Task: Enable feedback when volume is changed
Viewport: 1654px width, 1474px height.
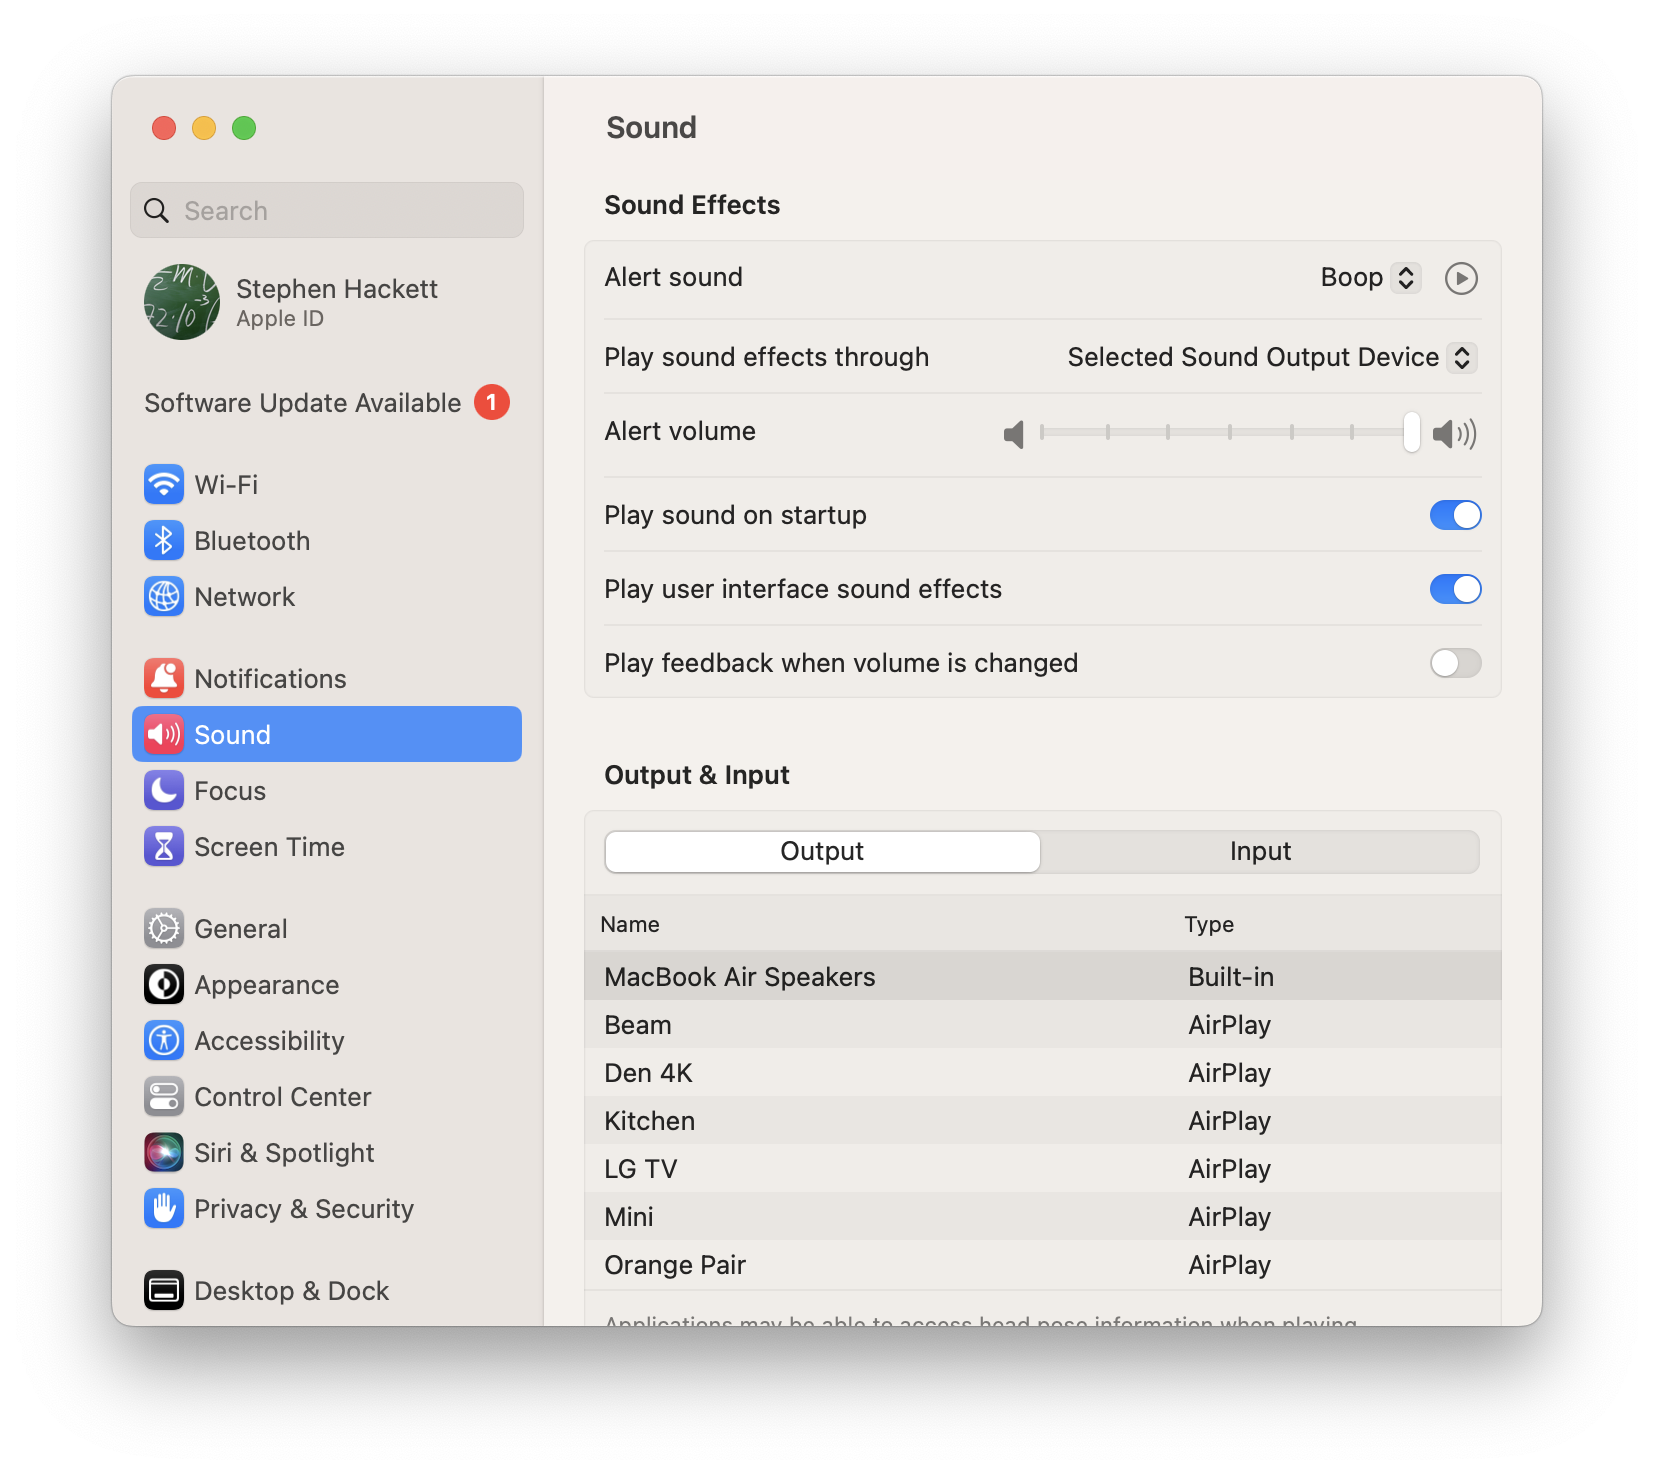Action: coord(1455,663)
